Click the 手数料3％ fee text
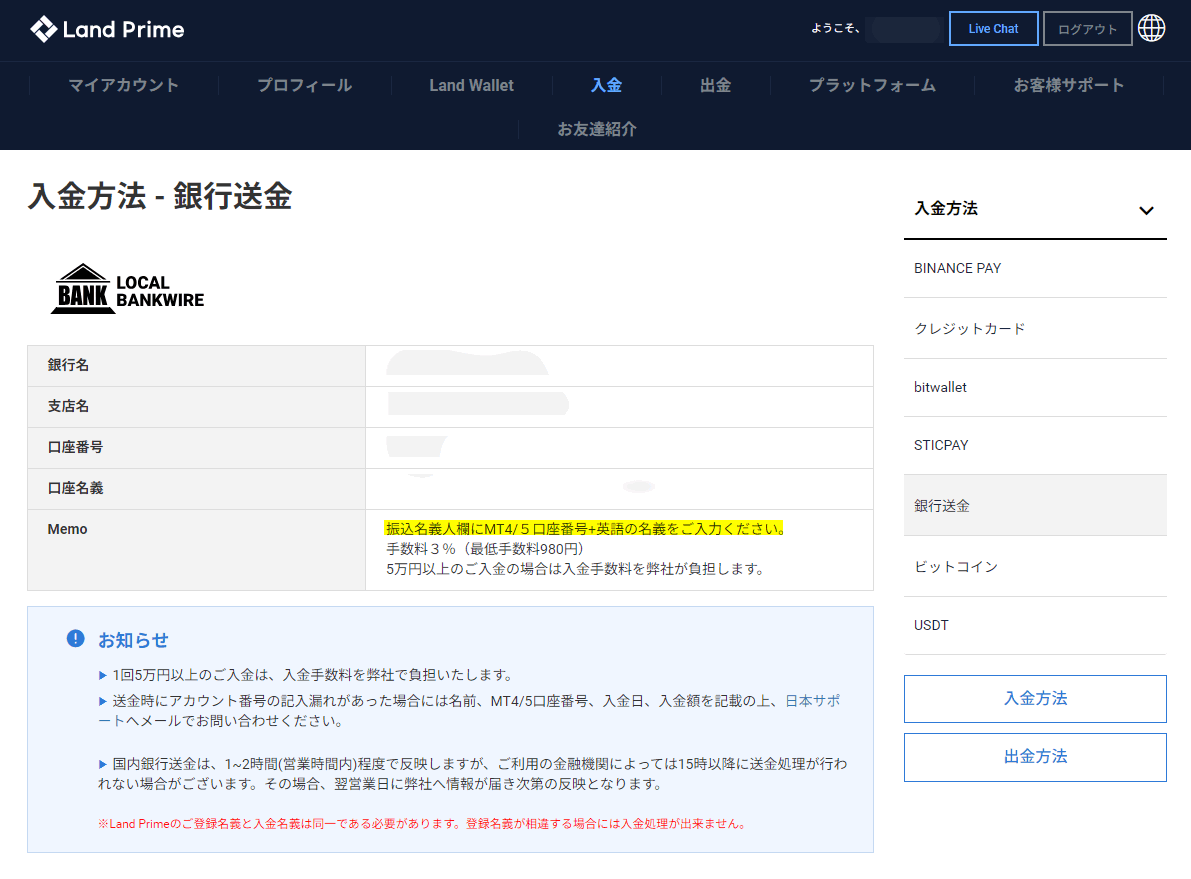Viewport: 1191px width, 879px height. [485, 549]
